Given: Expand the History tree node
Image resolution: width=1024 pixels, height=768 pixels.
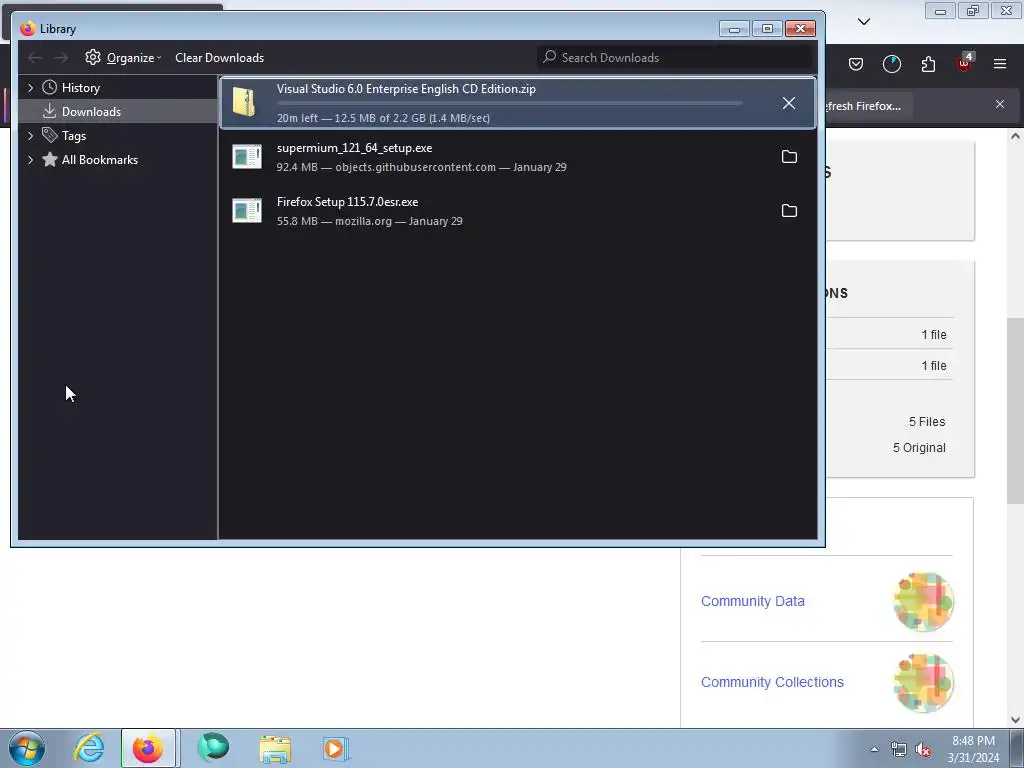Looking at the screenshot, I should click(30, 88).
